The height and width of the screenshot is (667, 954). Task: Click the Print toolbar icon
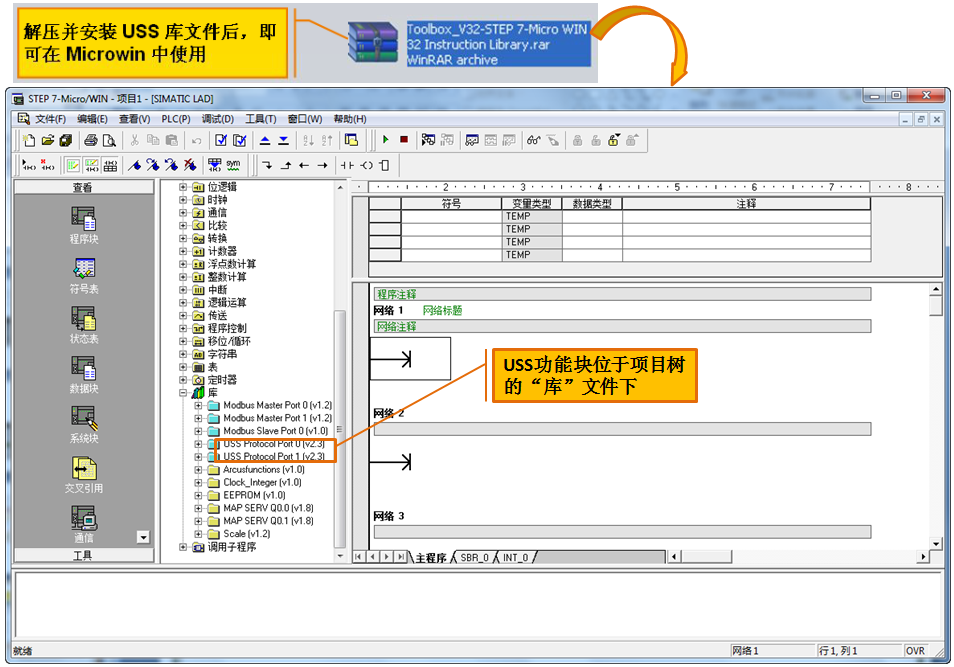click(x=91, y=141)
